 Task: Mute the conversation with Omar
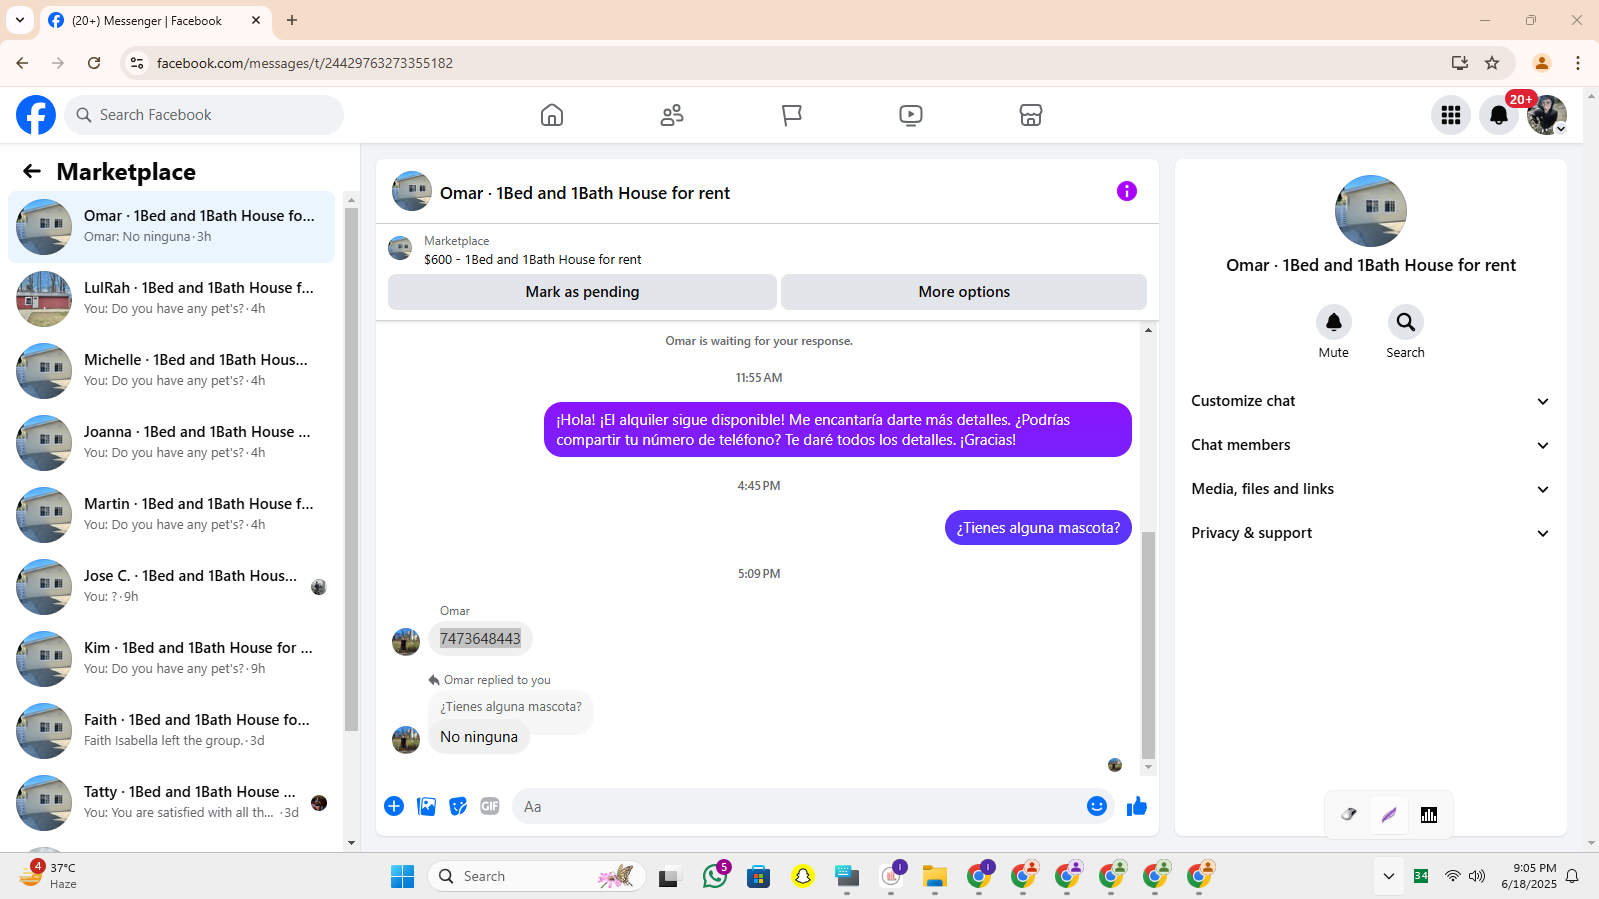[x=1334, y=322]
